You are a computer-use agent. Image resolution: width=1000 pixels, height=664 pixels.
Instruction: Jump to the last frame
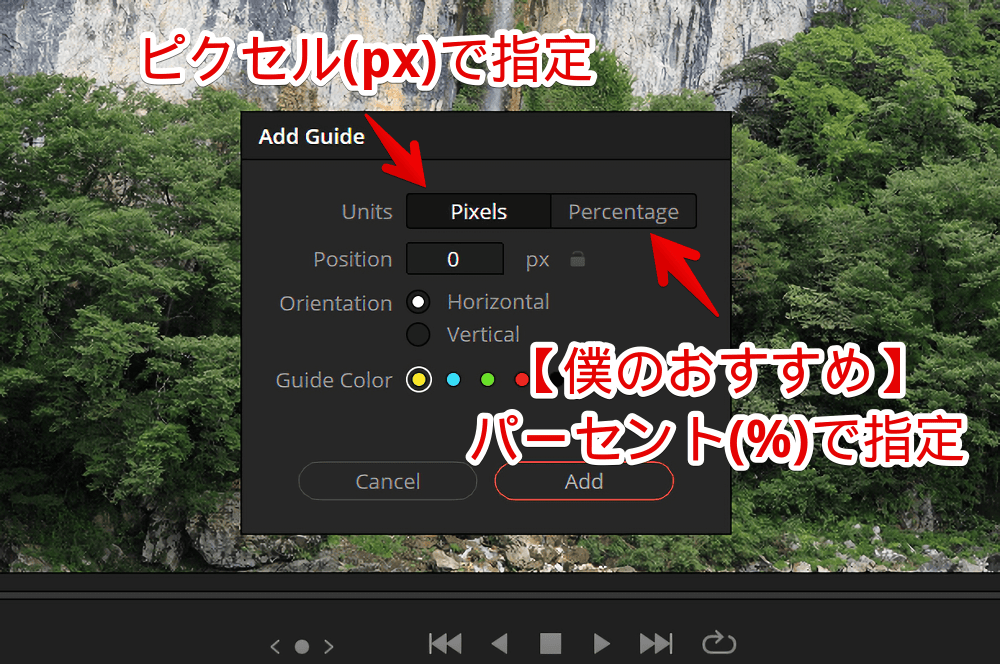pos(656,644)
